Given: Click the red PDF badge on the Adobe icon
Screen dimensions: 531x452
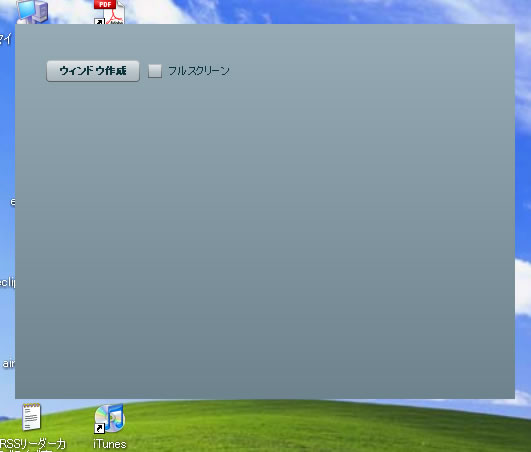Looking at the screenshot, I should click(x=105, y=4).
